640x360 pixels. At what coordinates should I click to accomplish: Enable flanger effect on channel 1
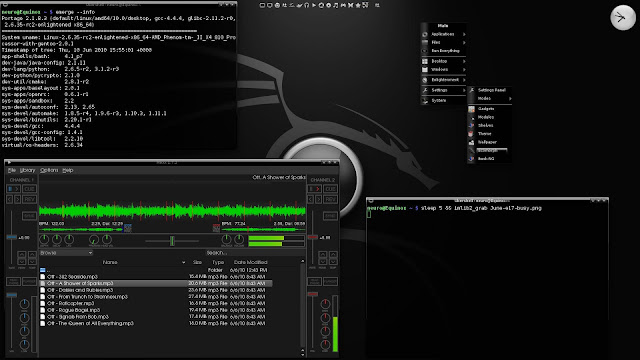(29, 282)
